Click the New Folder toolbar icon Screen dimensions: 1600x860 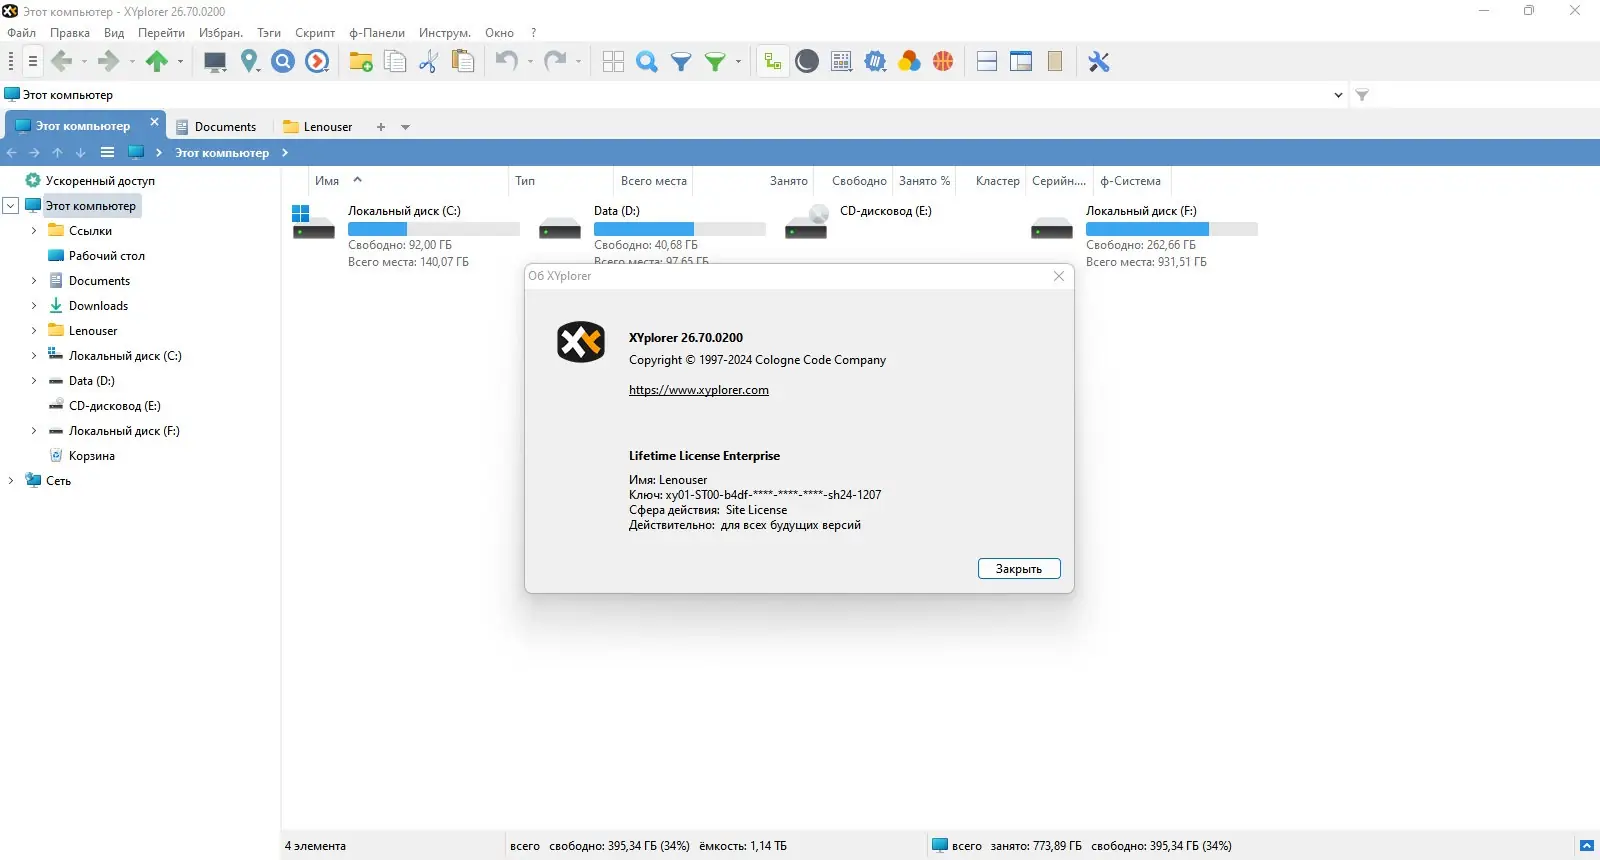[x=361, y=62]
